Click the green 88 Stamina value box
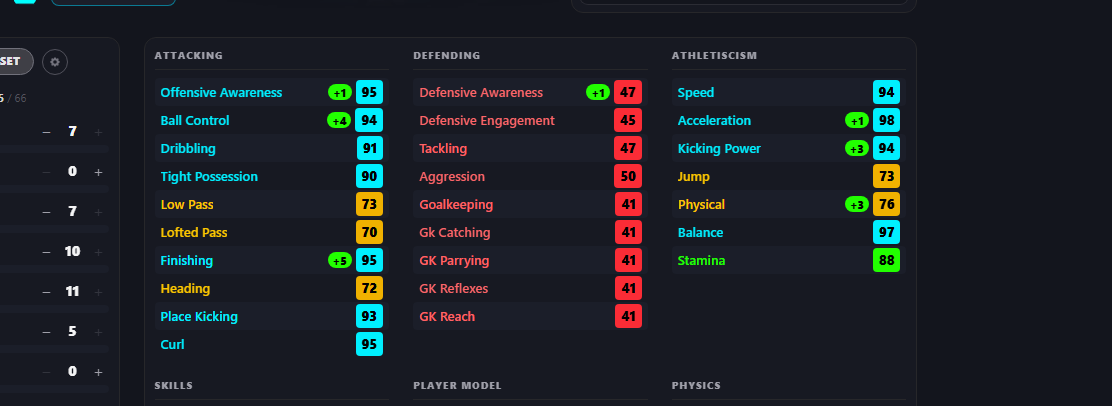Image resolution: width=1112 pixels, height=406 pixels. 886,260
